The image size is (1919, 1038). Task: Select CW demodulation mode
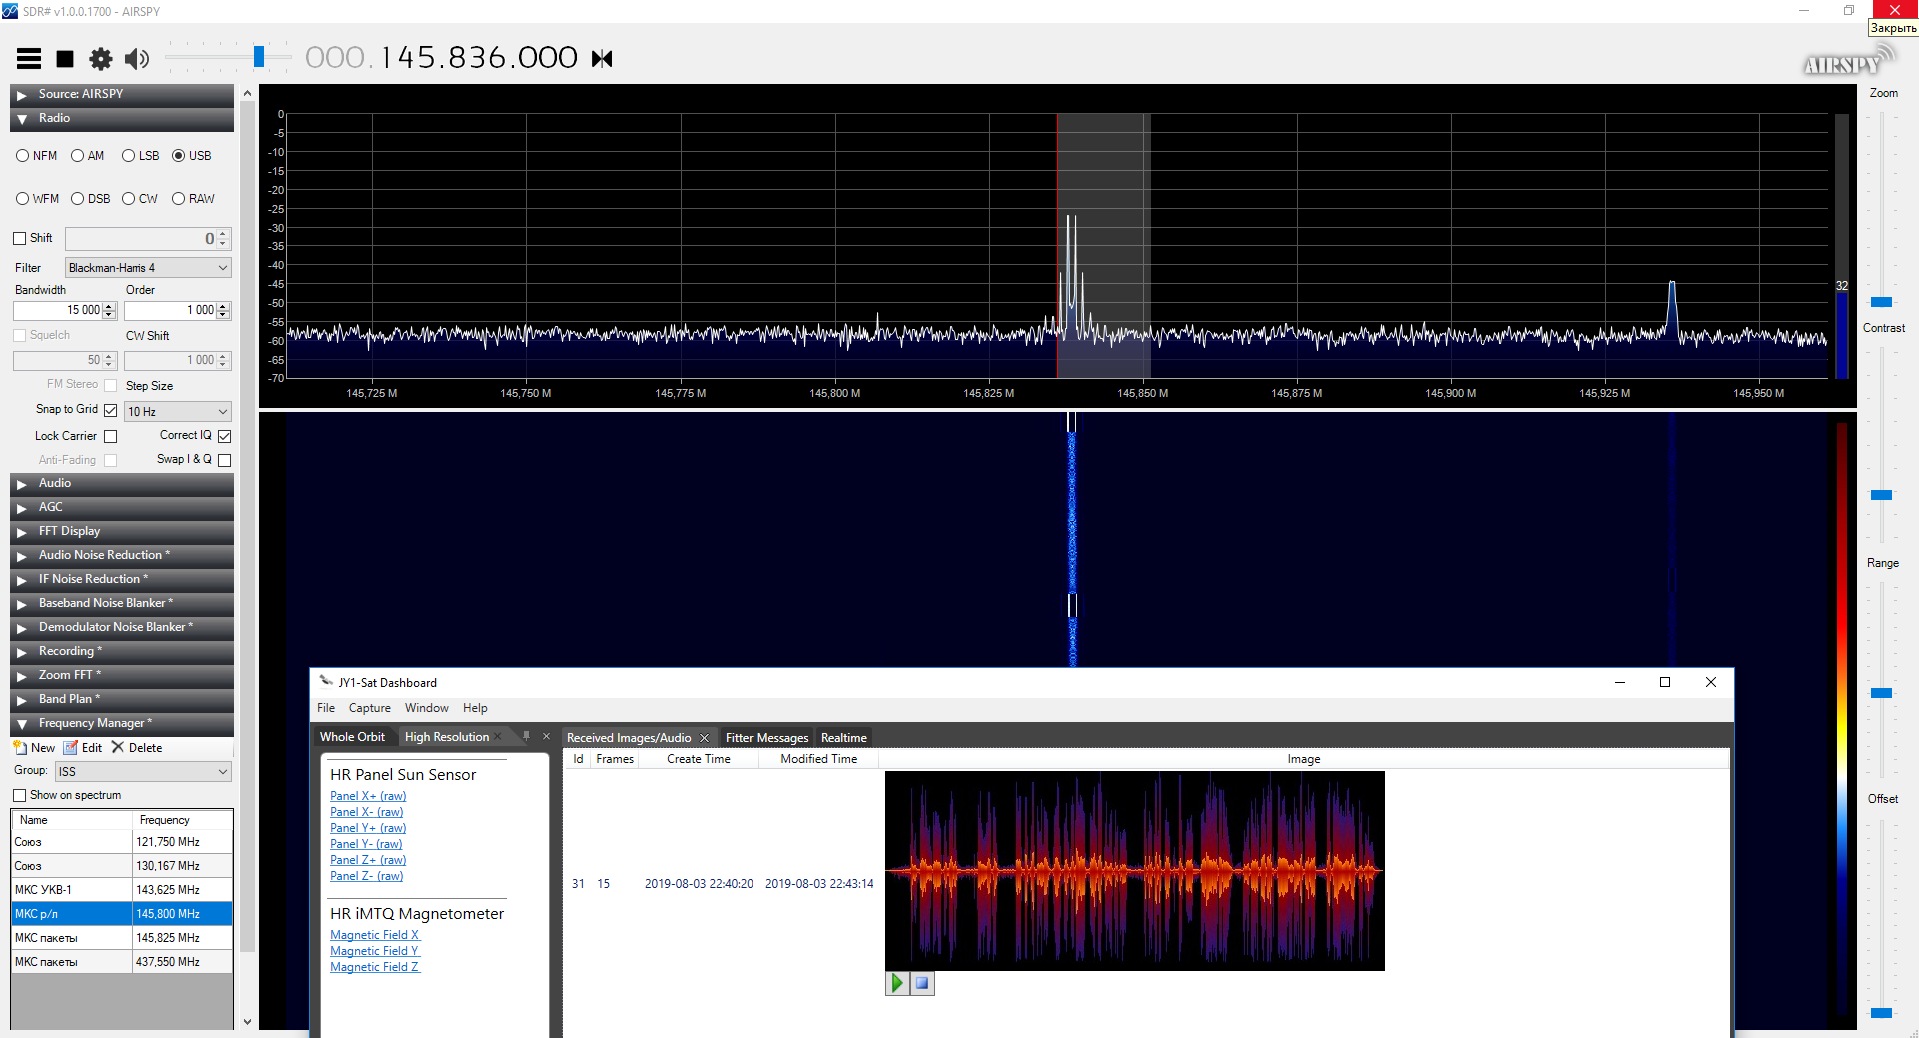tap(140, 199)
